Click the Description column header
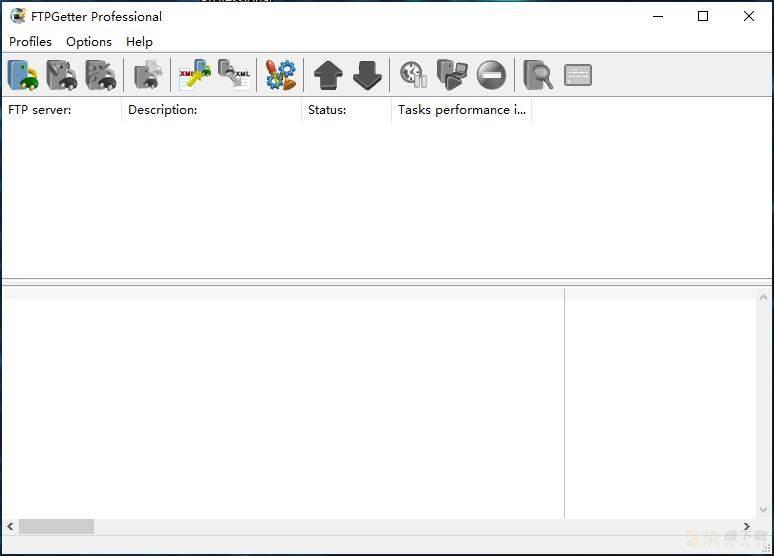Viewport: 774px width, 556px height. pyautogui.click(x=211, y=110)
